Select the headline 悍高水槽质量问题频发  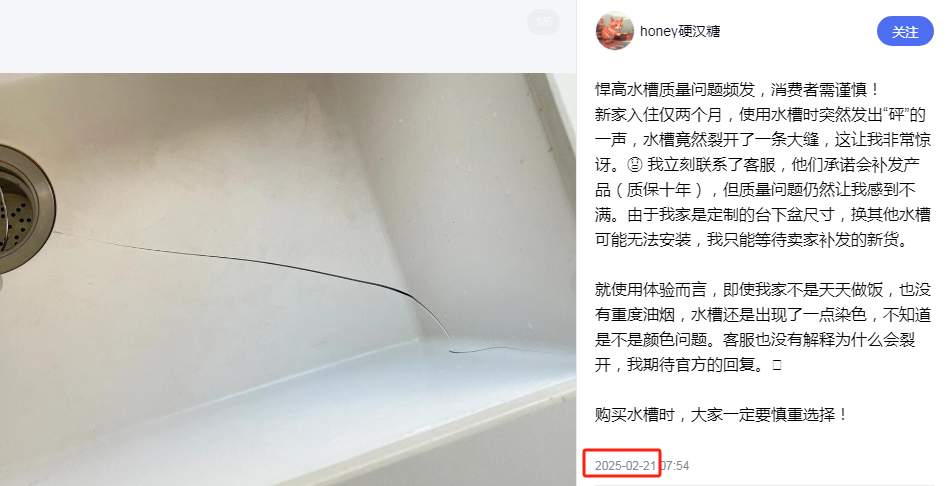675,90
